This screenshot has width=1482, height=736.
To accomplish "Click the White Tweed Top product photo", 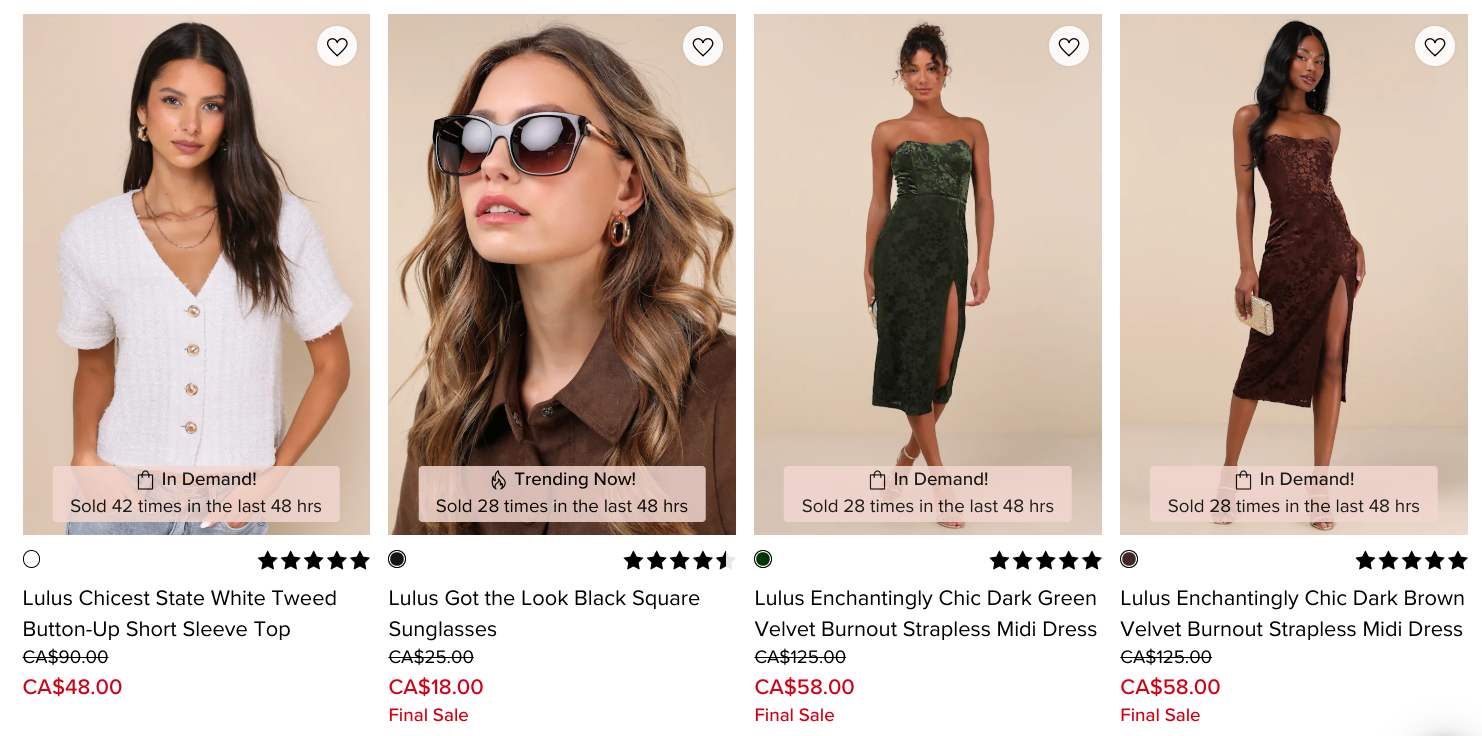I will [196, 250].
